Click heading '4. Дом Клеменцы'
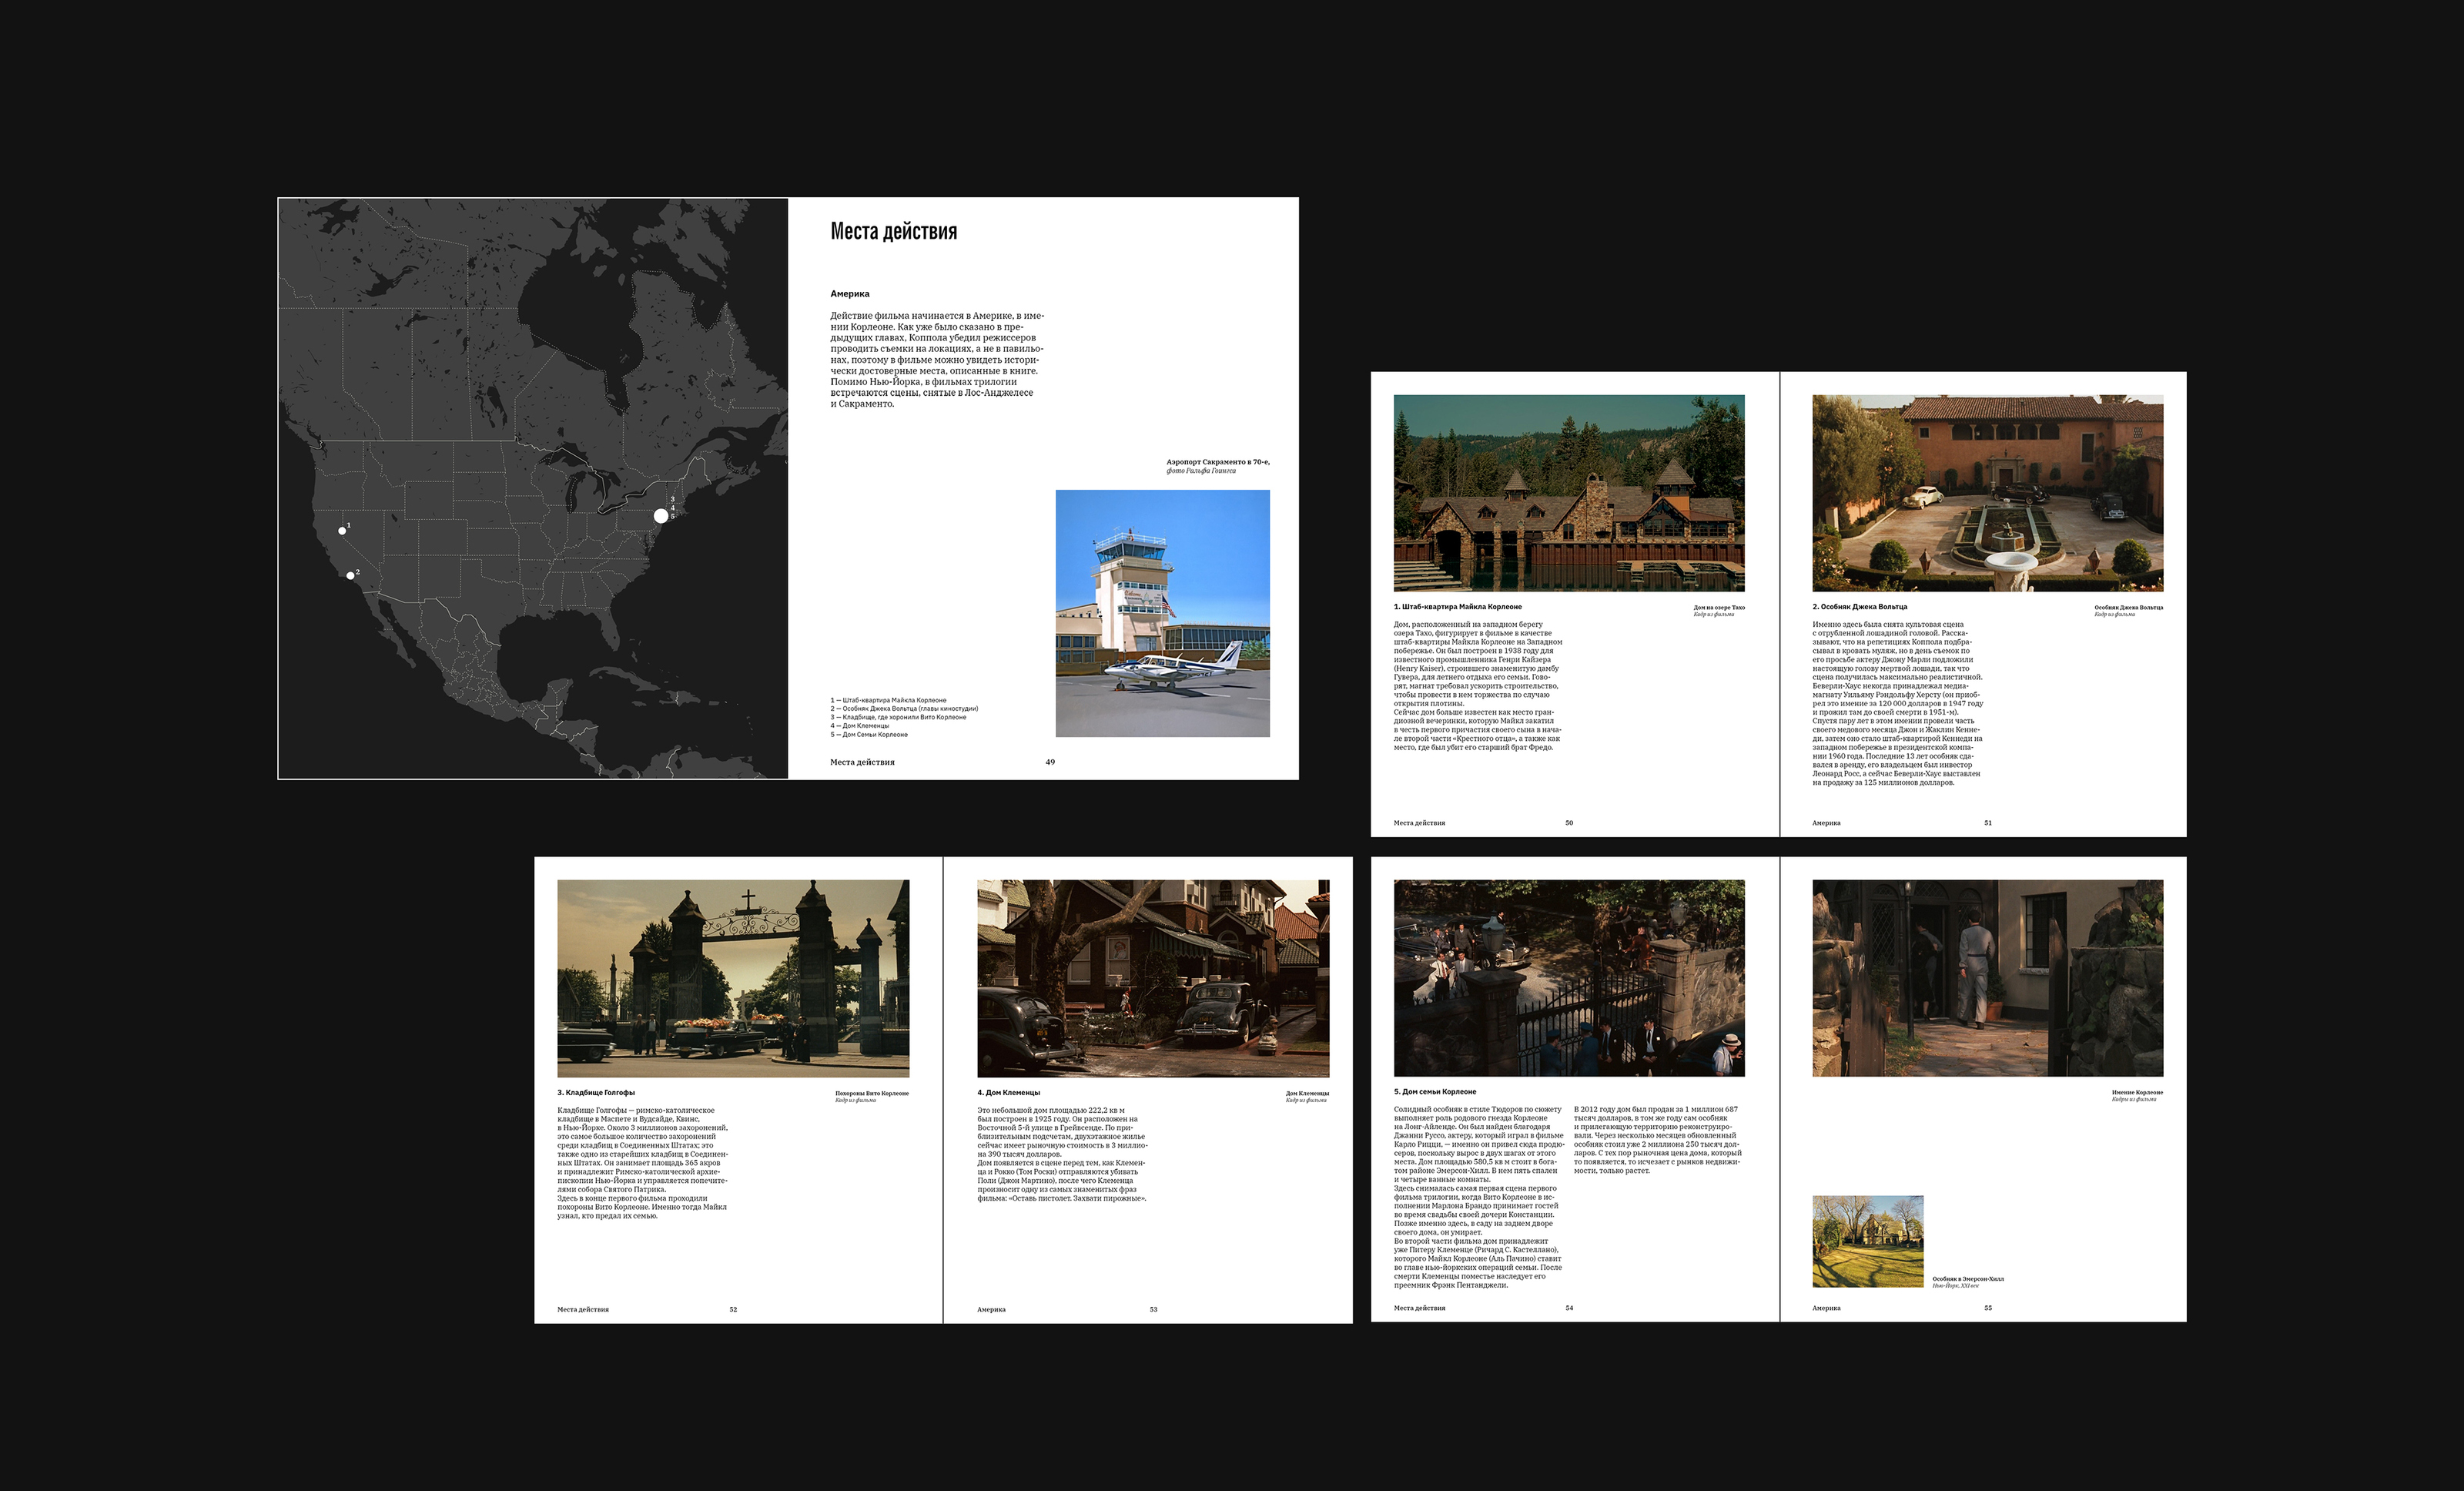Viewport: 2464px width, 1491px height. click(1008, 1093)
